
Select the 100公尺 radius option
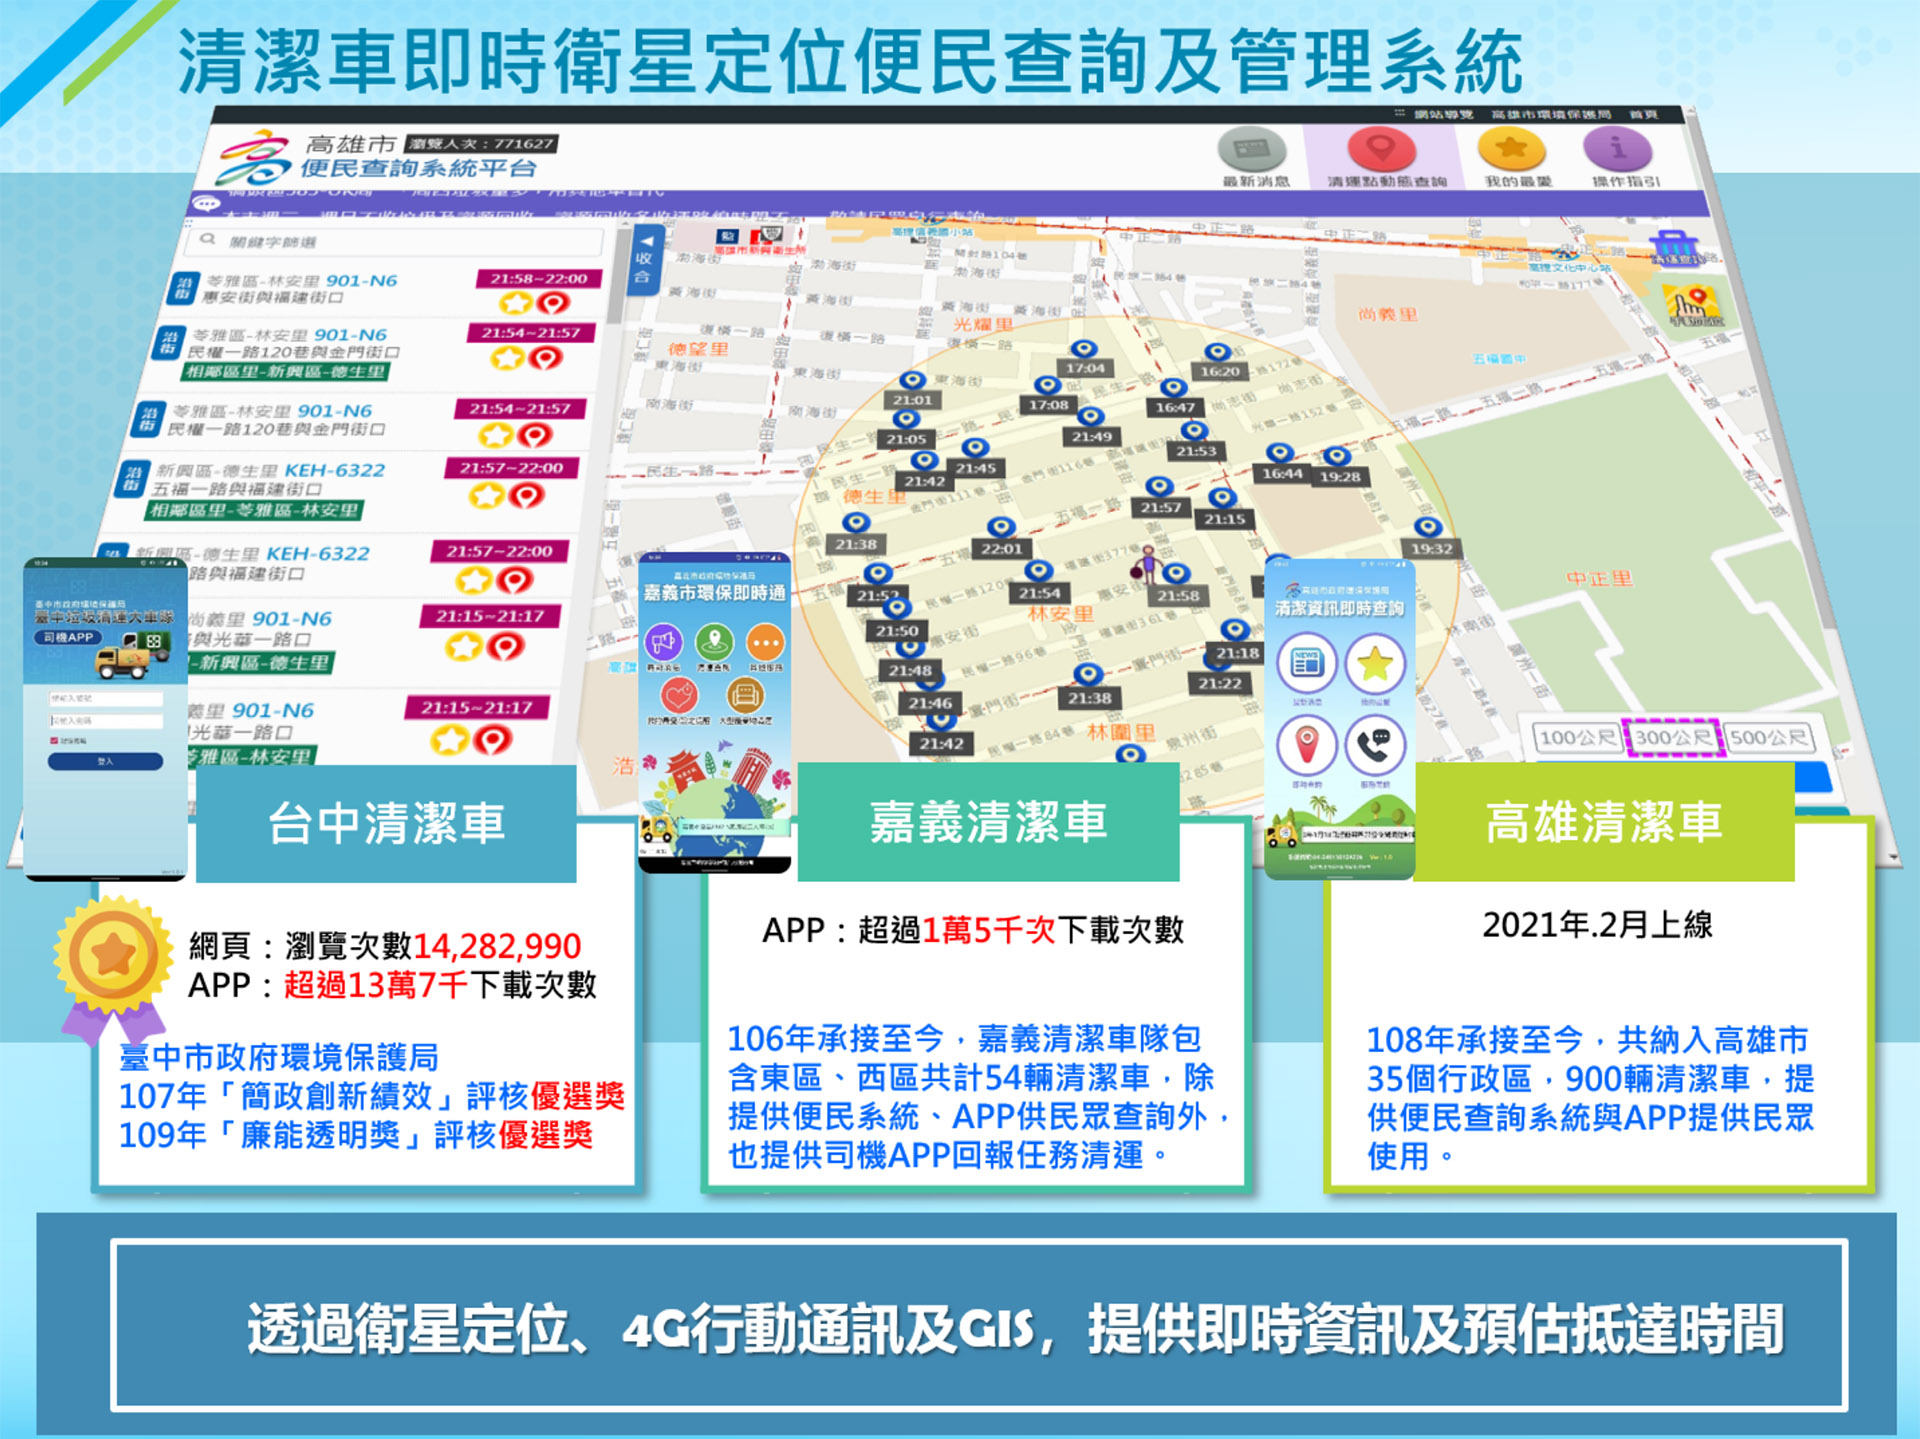(1576, 738)
